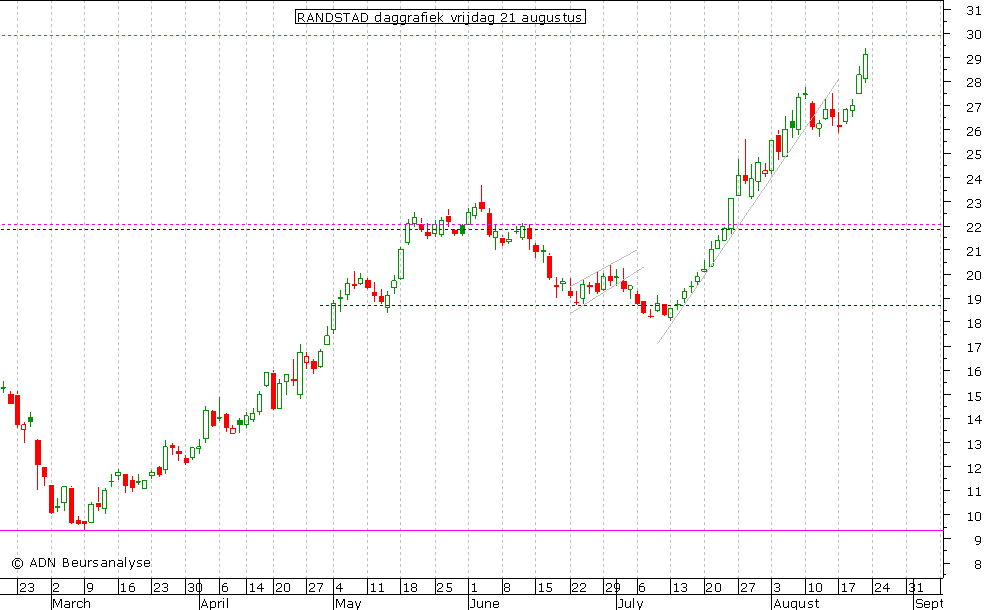Click date label 13 in July
This screenshot has height=610, width=984.
680,587
